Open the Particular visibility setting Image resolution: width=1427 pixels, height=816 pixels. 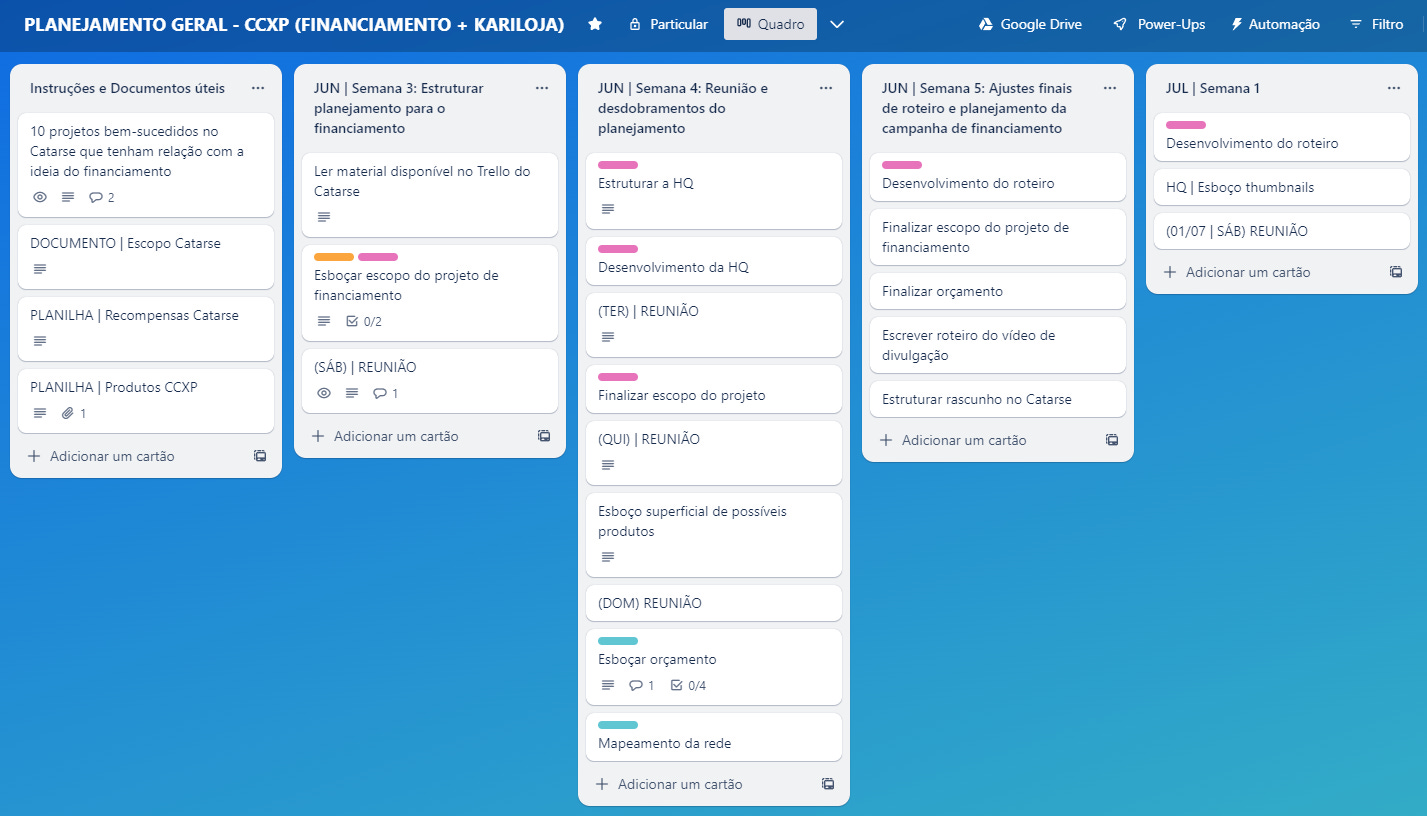[x=668, y=24]
